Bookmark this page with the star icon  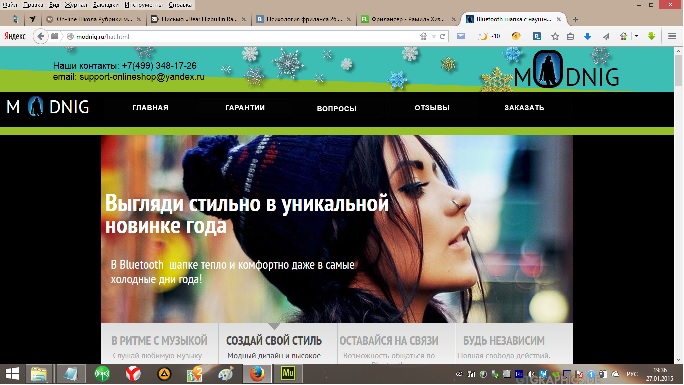[x=555, y=36]
